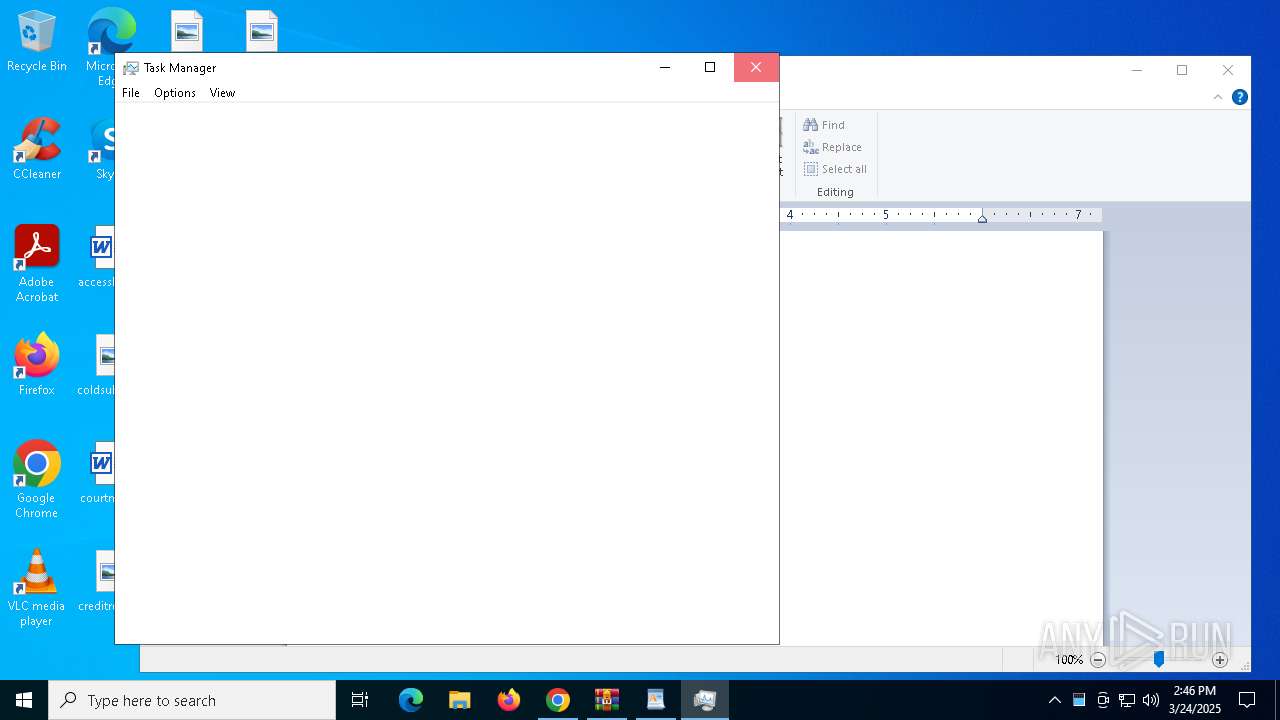Open the notification center icon

point(1247,700)
